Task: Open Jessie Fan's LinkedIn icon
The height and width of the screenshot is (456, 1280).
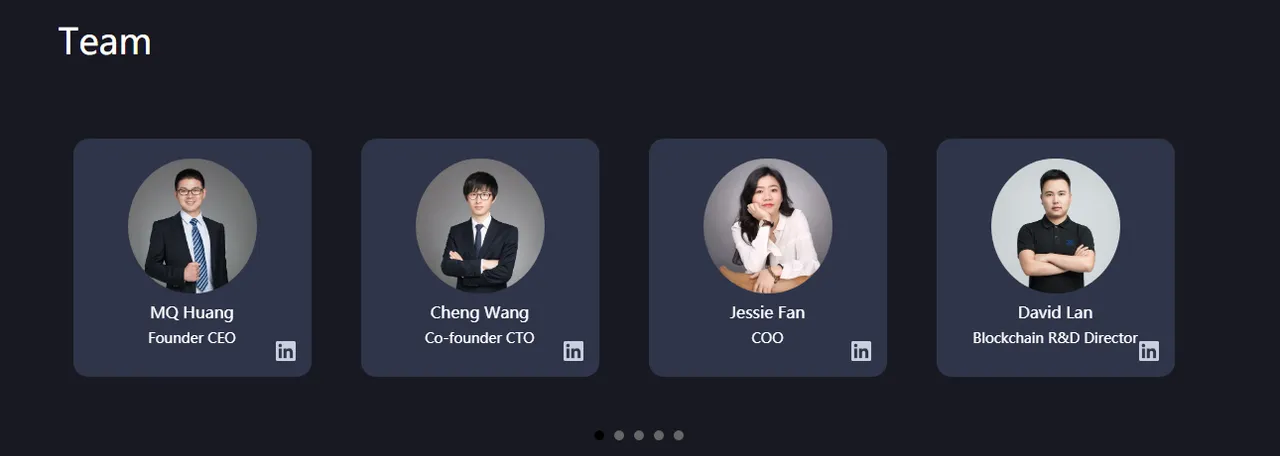Action: (861, 351)
